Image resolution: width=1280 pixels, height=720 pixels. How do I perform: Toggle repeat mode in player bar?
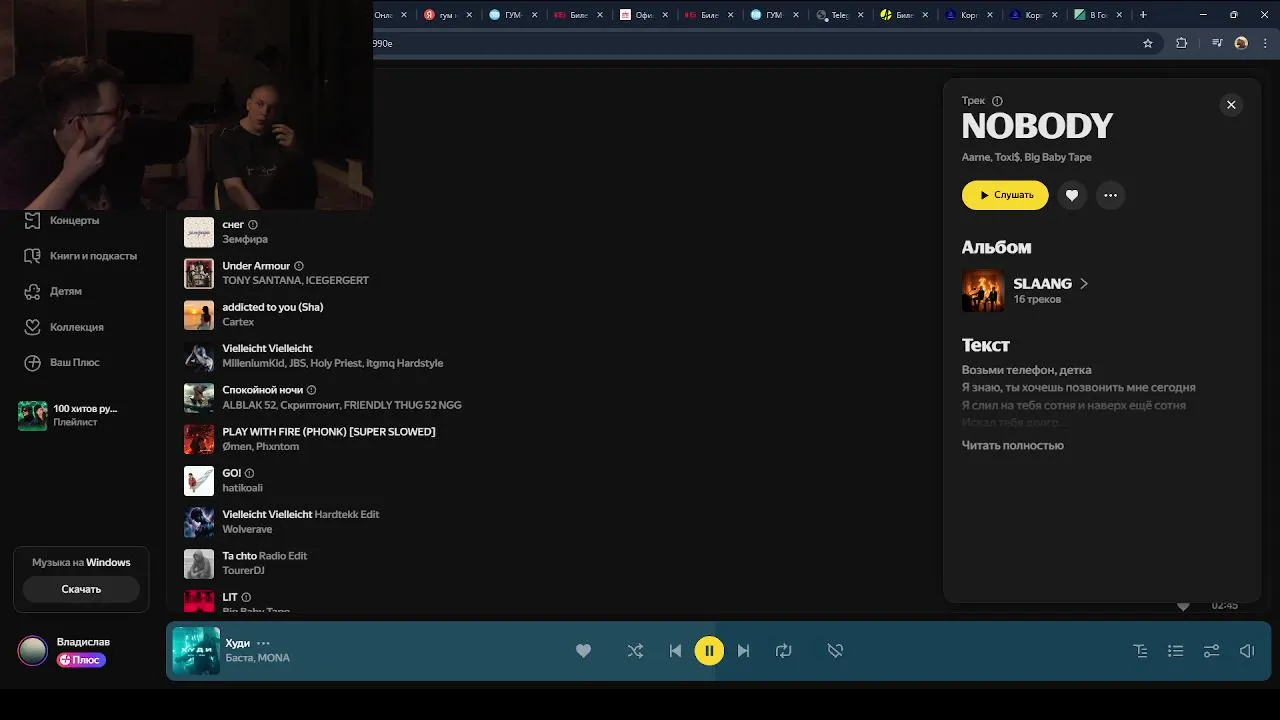pyautogui.click(x=784, y=651)
